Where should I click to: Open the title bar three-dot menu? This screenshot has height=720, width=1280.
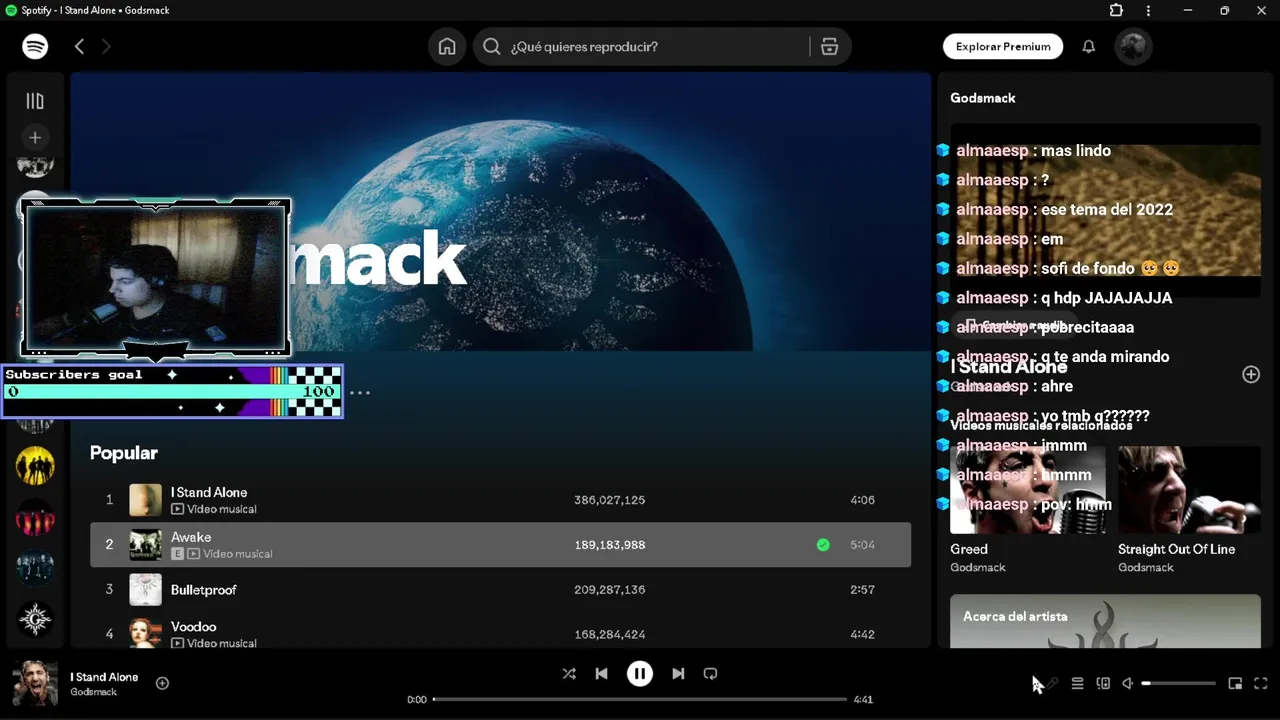pos(1148,10)
